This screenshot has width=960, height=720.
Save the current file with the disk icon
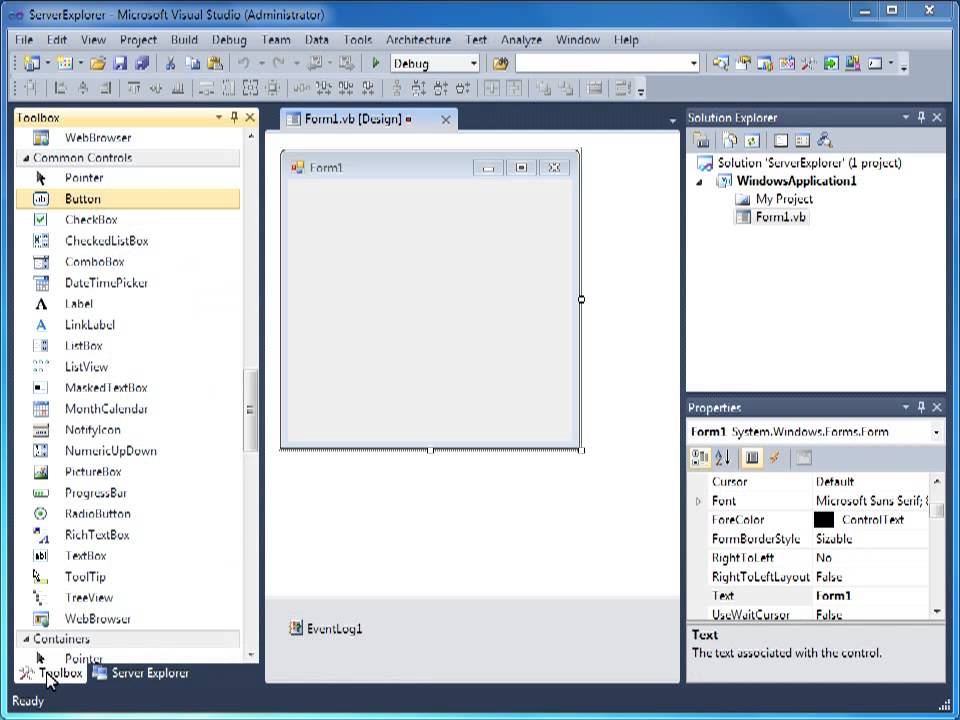point(120,63)
